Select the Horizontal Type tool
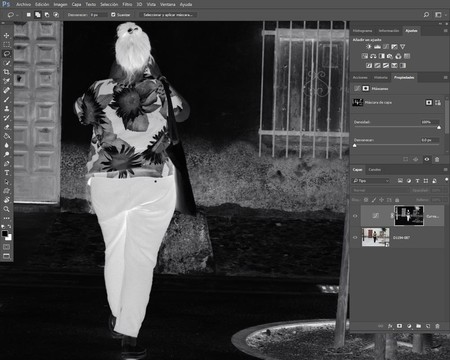 [6, 173]
